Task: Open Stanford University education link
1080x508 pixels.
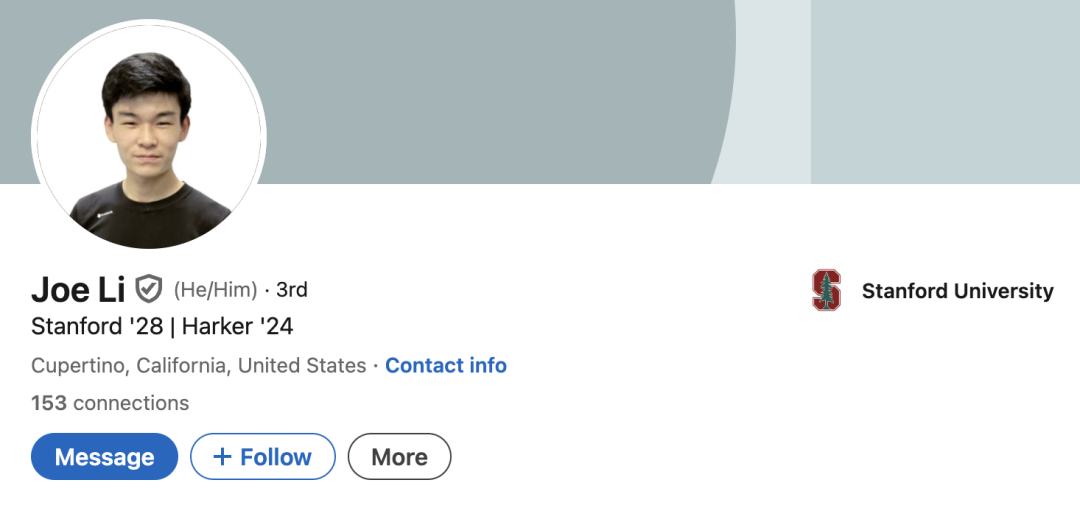Action: (933, 290)
